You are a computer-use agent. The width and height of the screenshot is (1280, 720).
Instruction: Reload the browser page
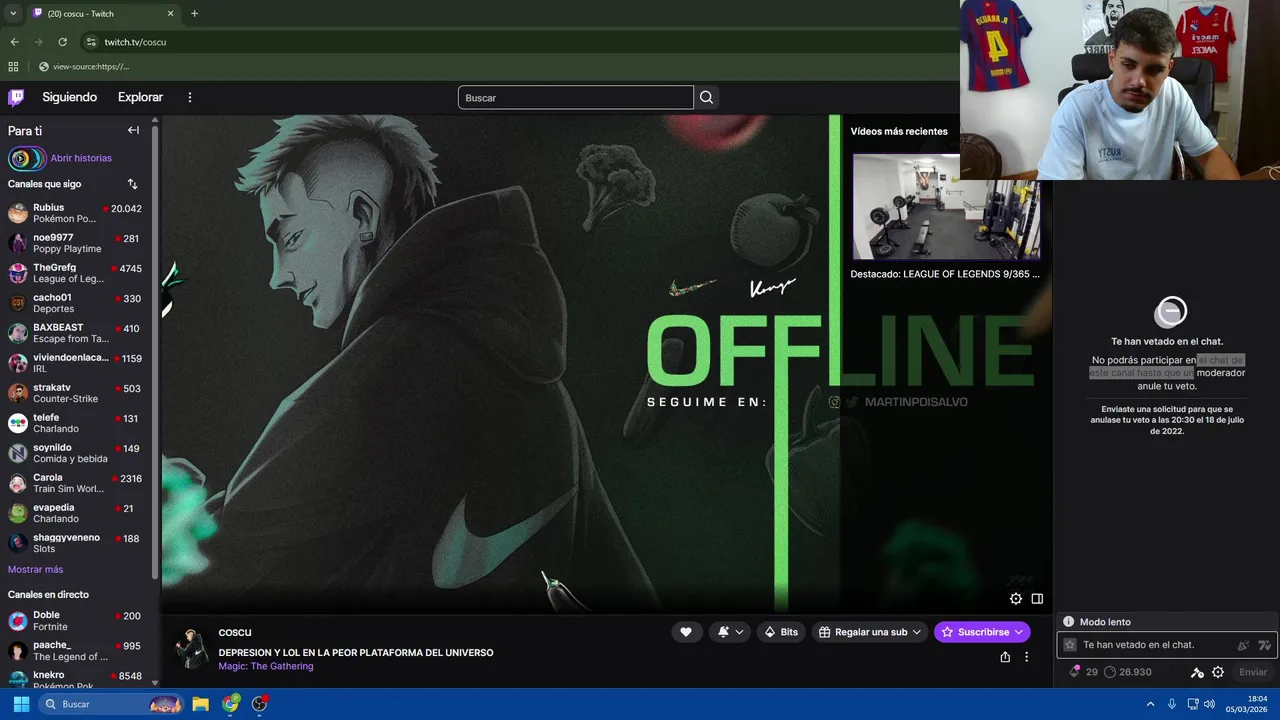(62, 42)
